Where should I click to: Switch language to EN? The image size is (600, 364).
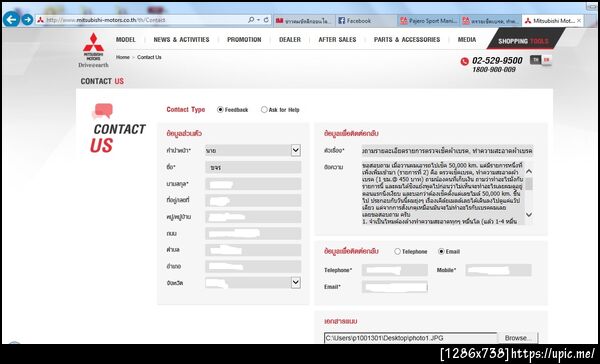(546, 60)
